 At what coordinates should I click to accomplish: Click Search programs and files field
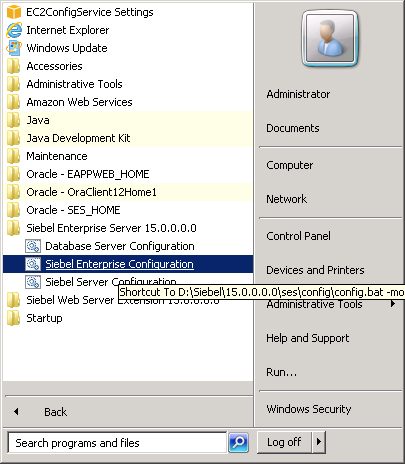pos(117,443)
